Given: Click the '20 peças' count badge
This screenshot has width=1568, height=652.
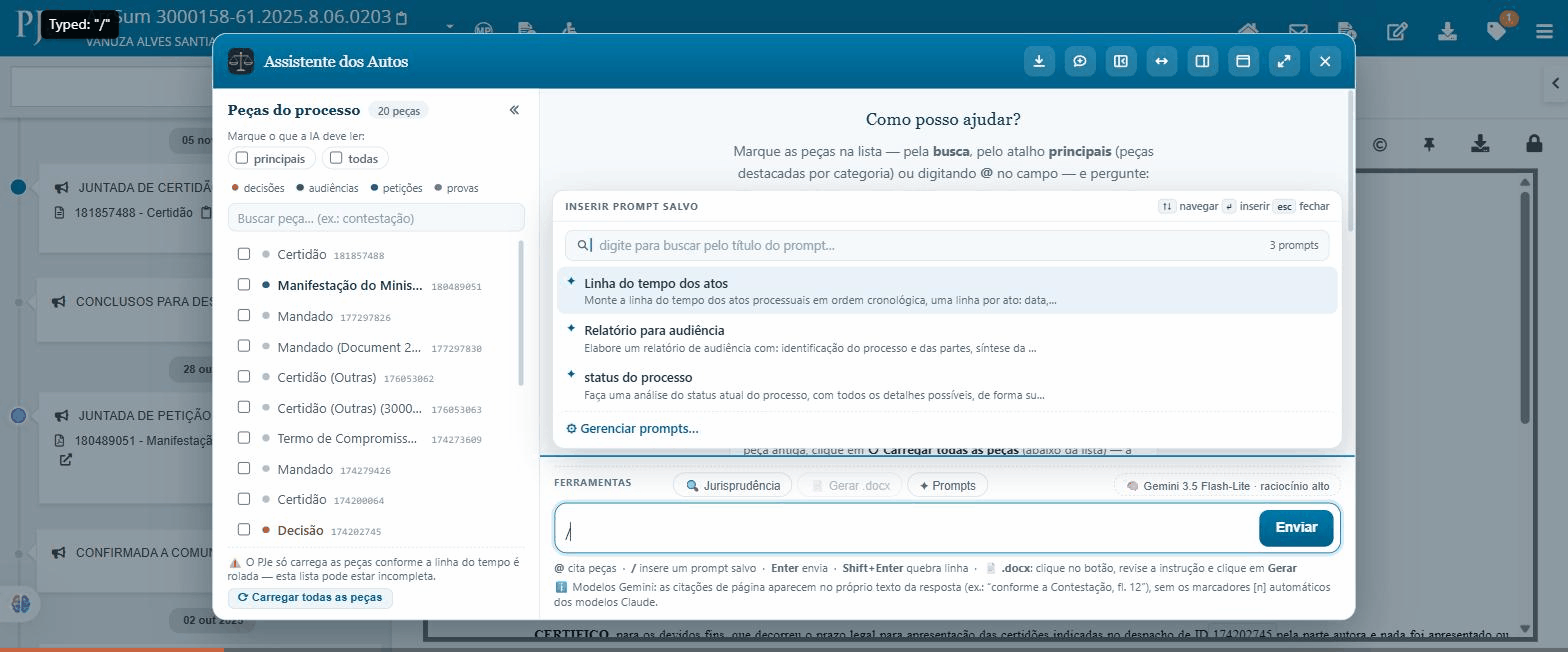Looking at the screenshot, I should click(x=398, y=110).
